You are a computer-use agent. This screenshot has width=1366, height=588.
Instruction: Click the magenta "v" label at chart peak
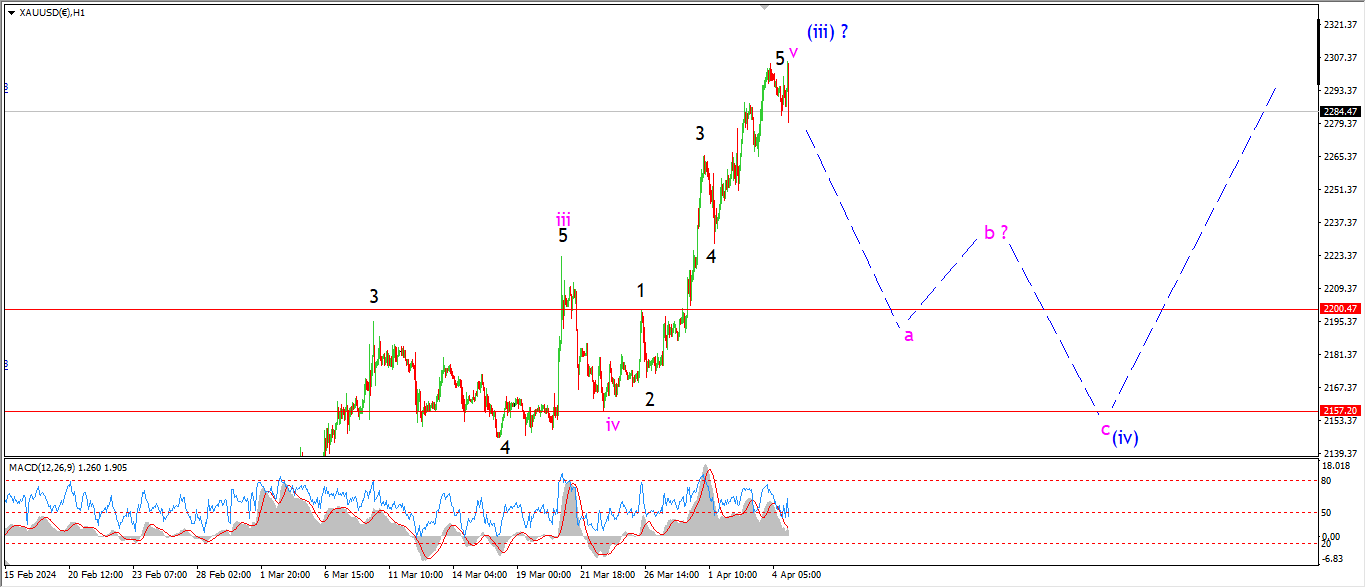793,51
